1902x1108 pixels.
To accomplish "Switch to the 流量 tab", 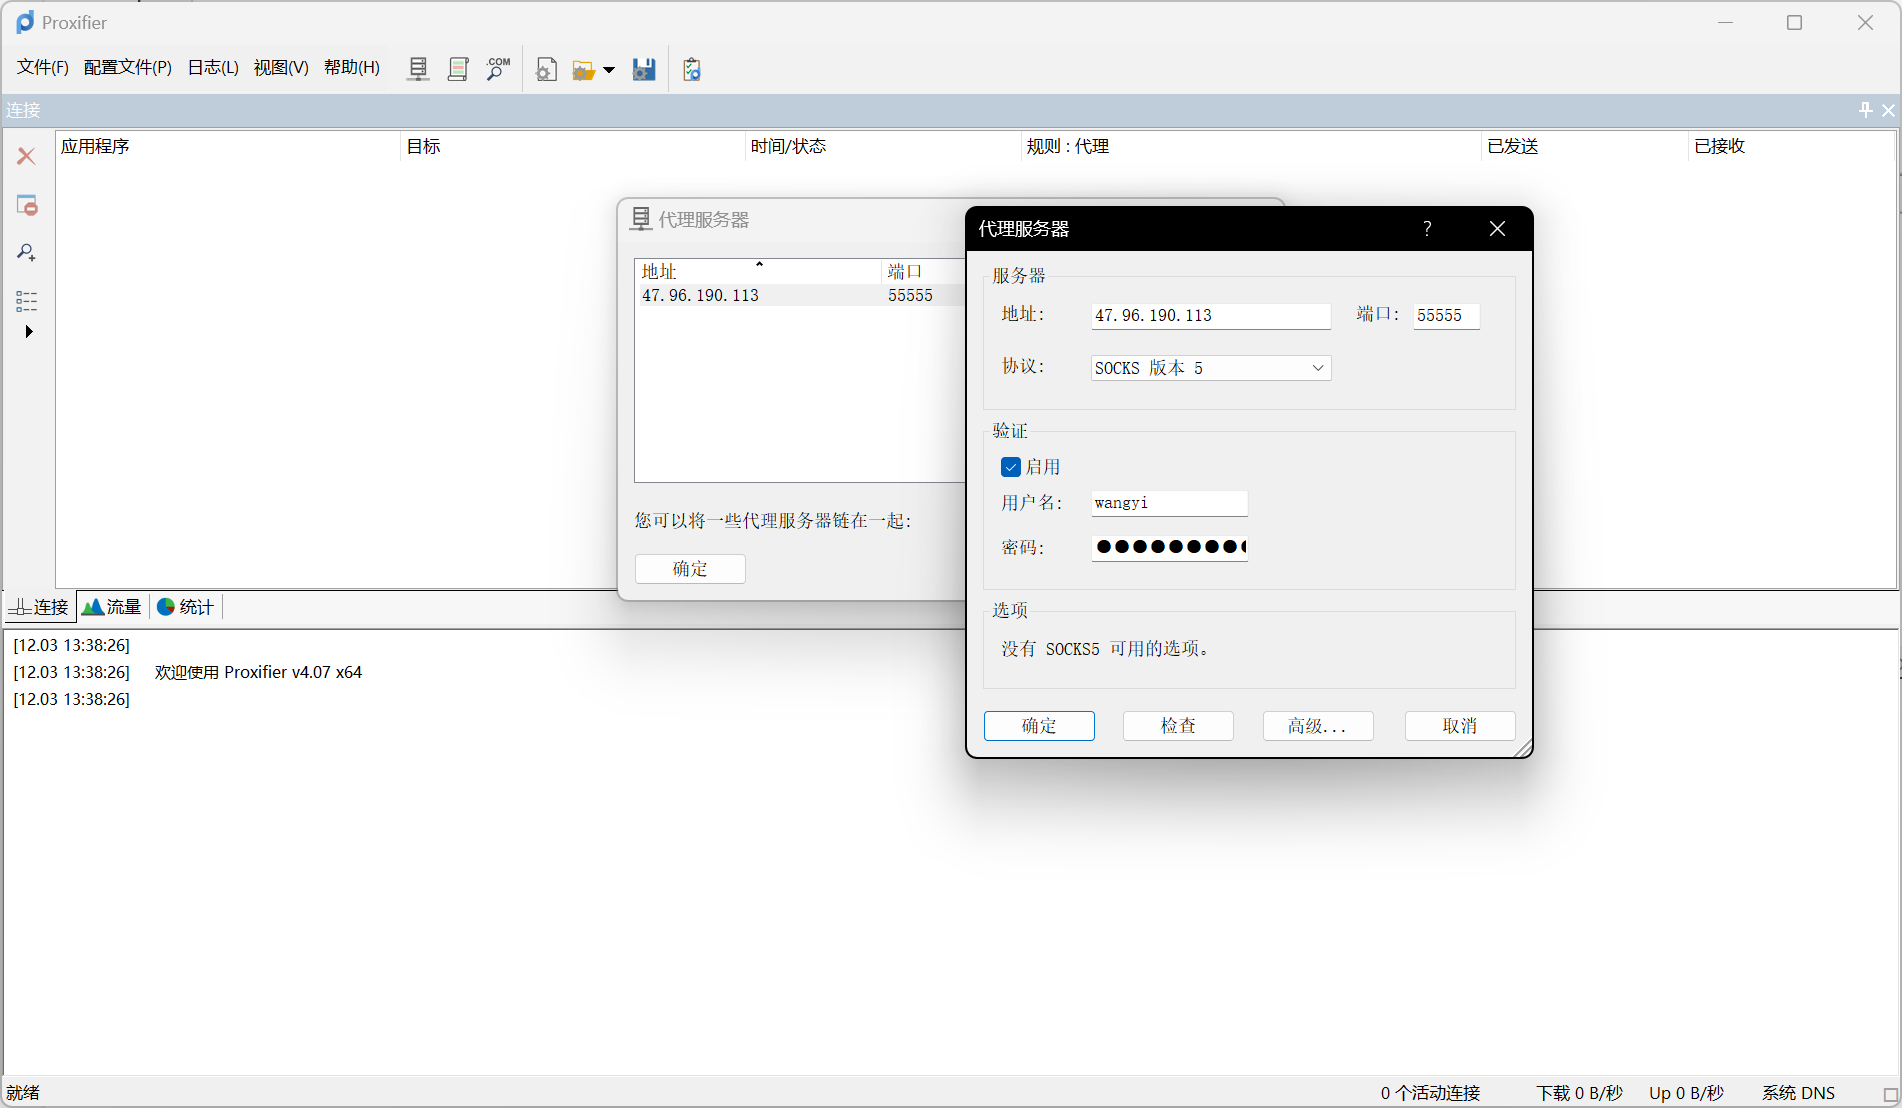I will (x=112, y=607).
